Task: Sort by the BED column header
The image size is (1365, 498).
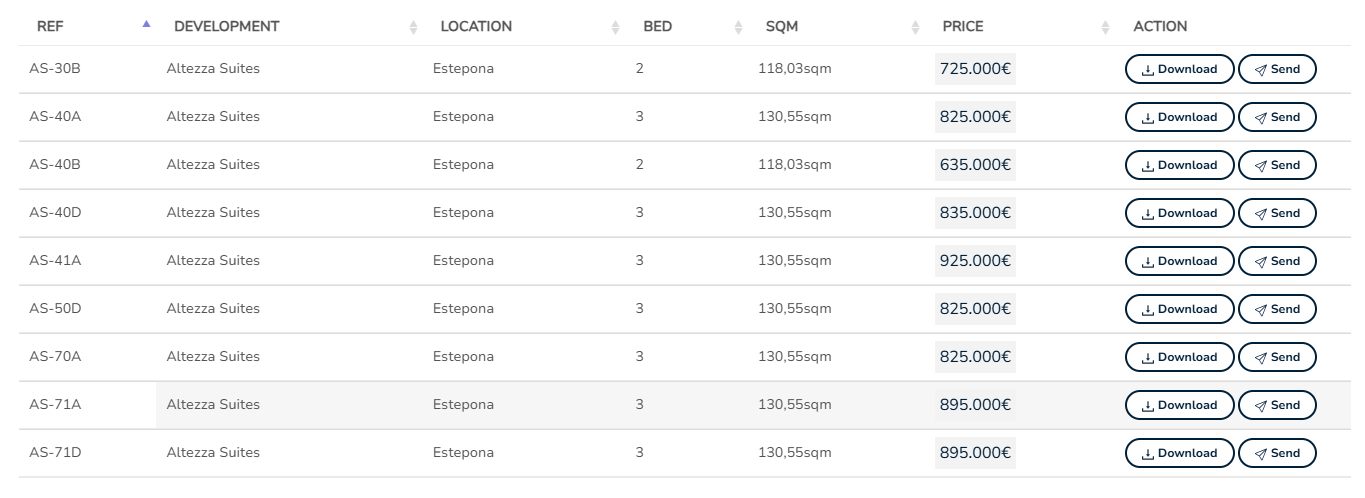Action: [657, 27]
